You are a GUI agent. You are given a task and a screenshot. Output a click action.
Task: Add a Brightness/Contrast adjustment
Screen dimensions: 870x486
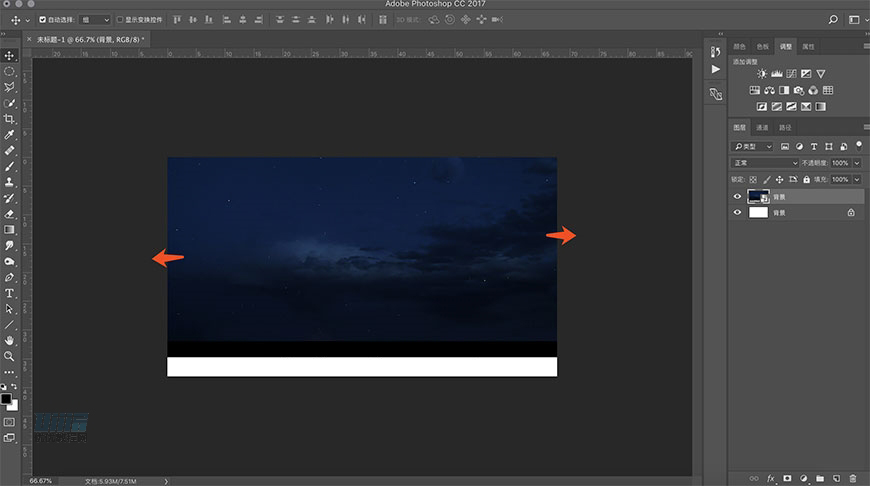point(762,74)
